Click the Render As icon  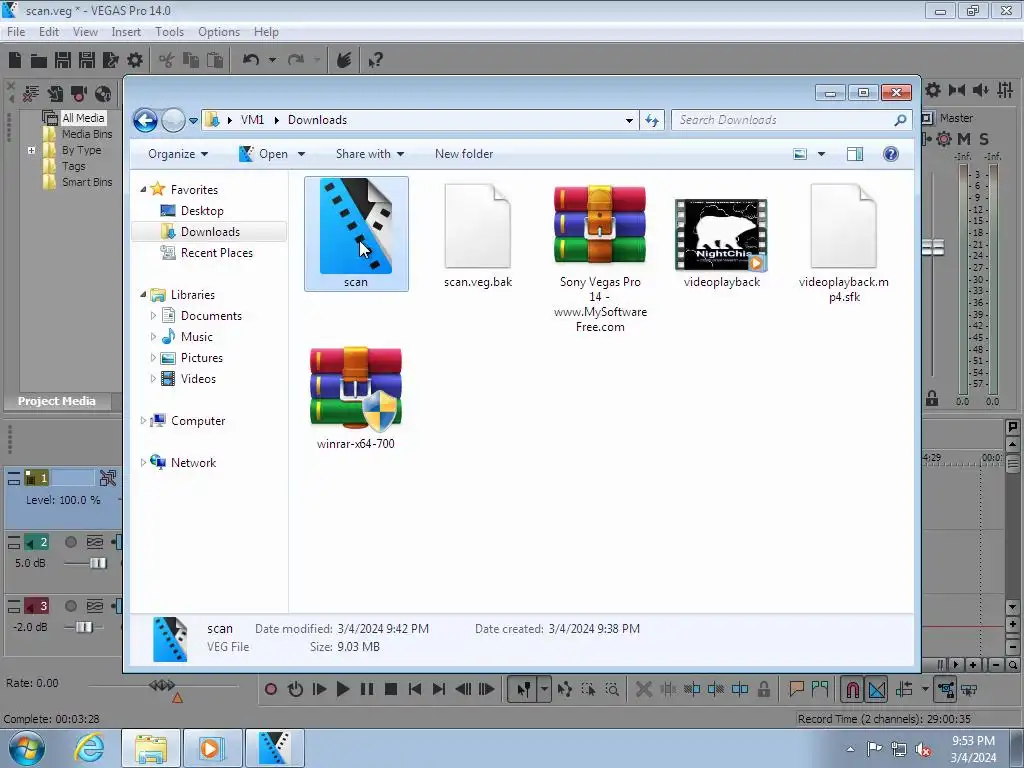point(111,60)
